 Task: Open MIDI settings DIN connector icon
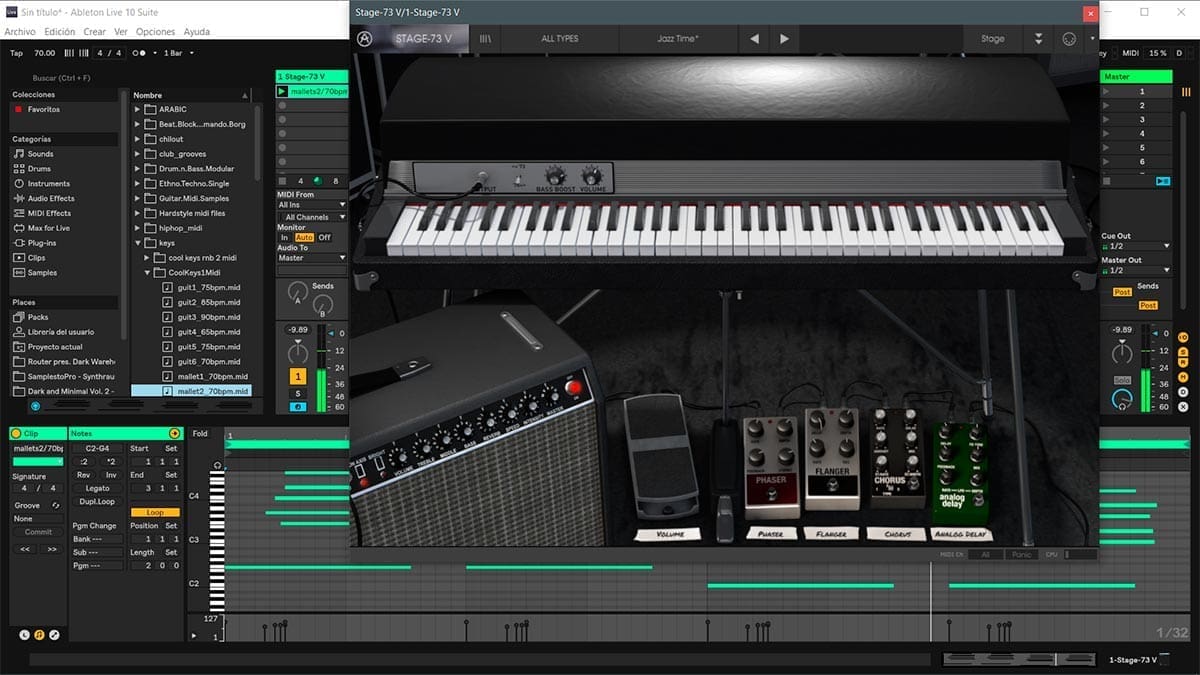click(x=1069, y=39)
